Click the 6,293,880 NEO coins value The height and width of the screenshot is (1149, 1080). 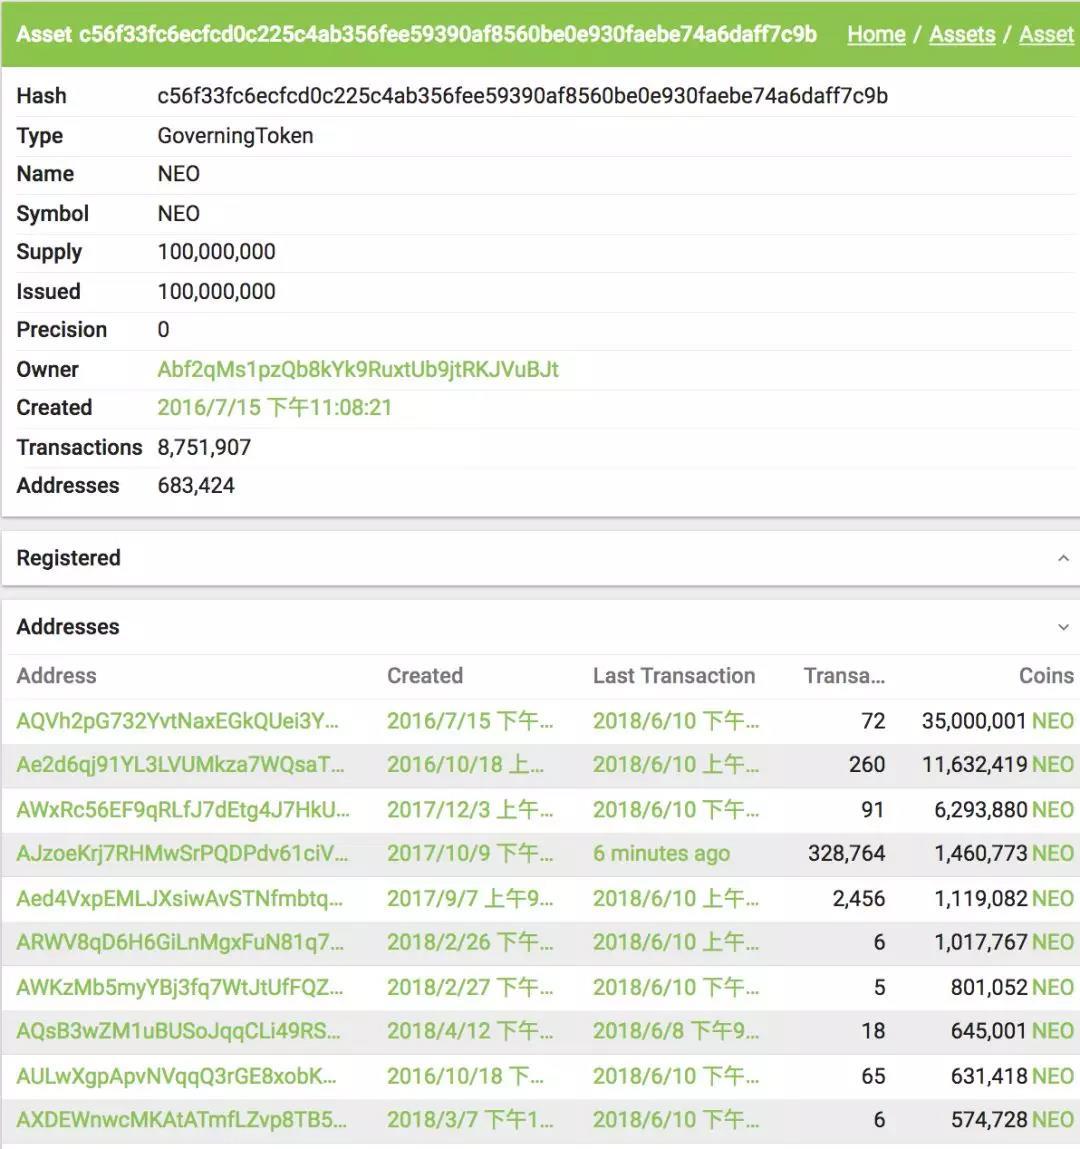(x=1004, y=810)
